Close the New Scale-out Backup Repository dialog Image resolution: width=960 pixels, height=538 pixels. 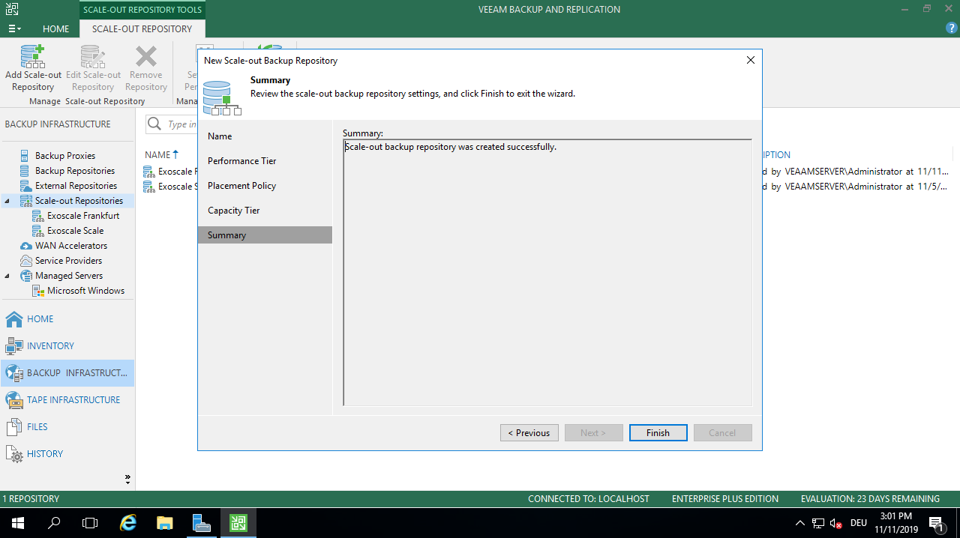(x=750, y=60)
